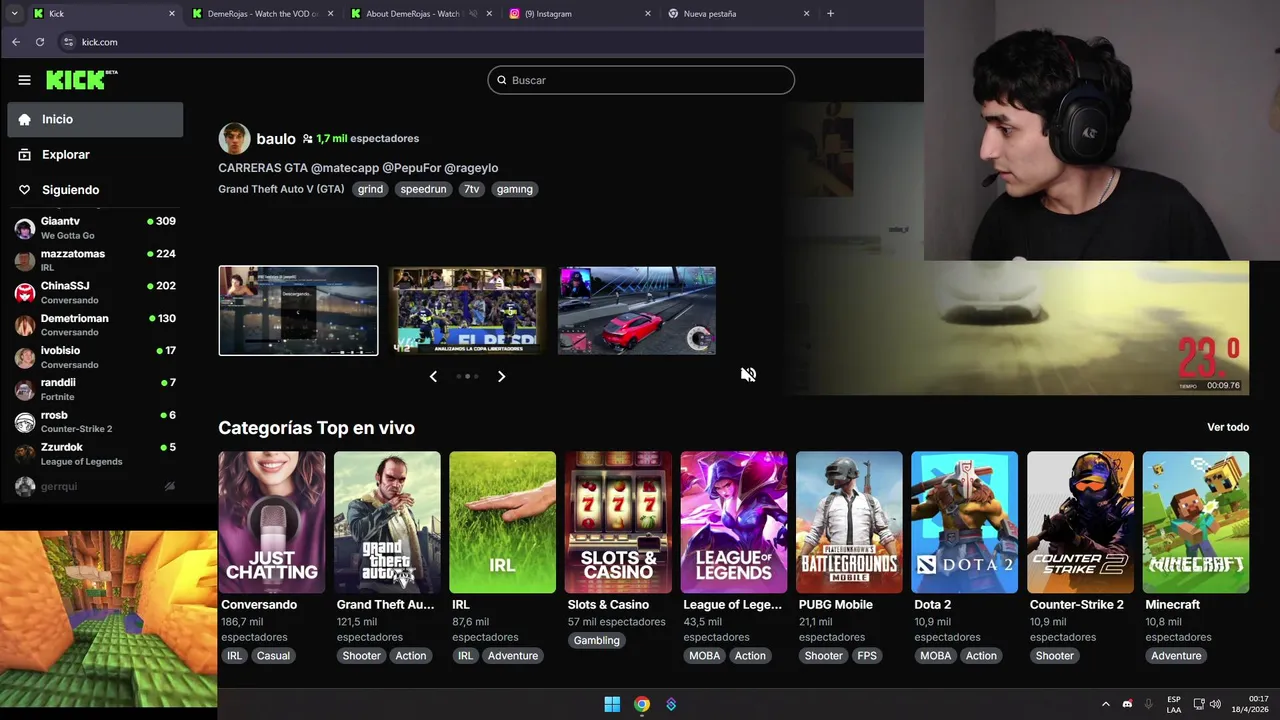
Task: Show hidden tray icons chevron
Action: coord(1105,704)
